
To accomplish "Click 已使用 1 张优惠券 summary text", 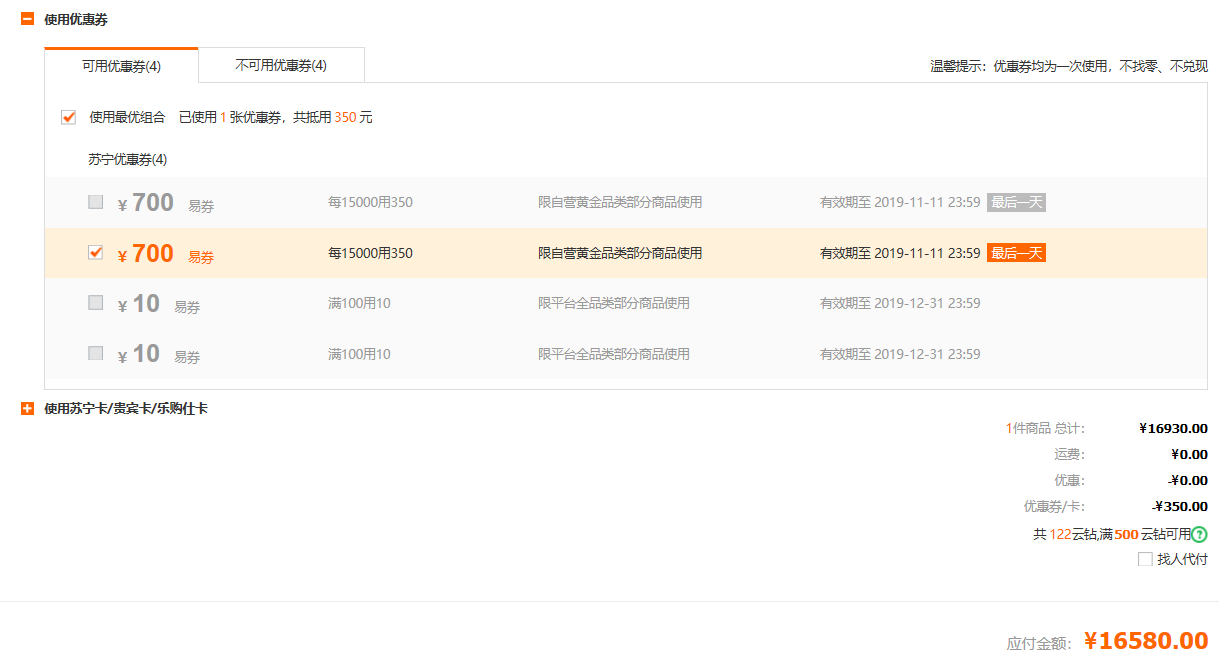I will tap(233, 117).
